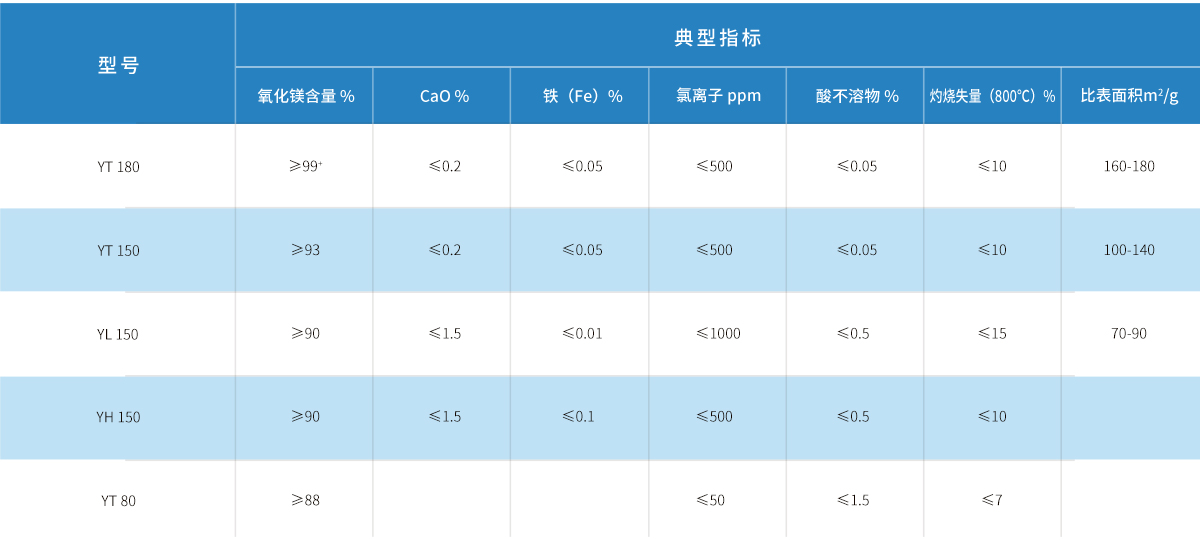Image resolution: width=1200 pixels, height=540 pixels.
Task: Click the YT 180 model row label
Action: pos(118,167)
